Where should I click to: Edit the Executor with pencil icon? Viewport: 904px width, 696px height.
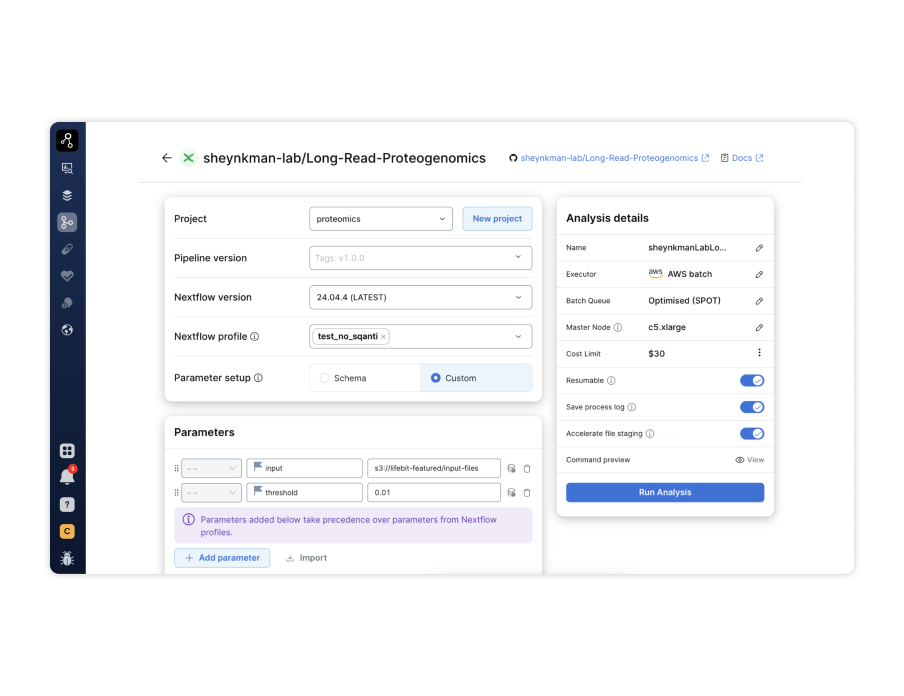pyautogui.click(x=759, y=274)
